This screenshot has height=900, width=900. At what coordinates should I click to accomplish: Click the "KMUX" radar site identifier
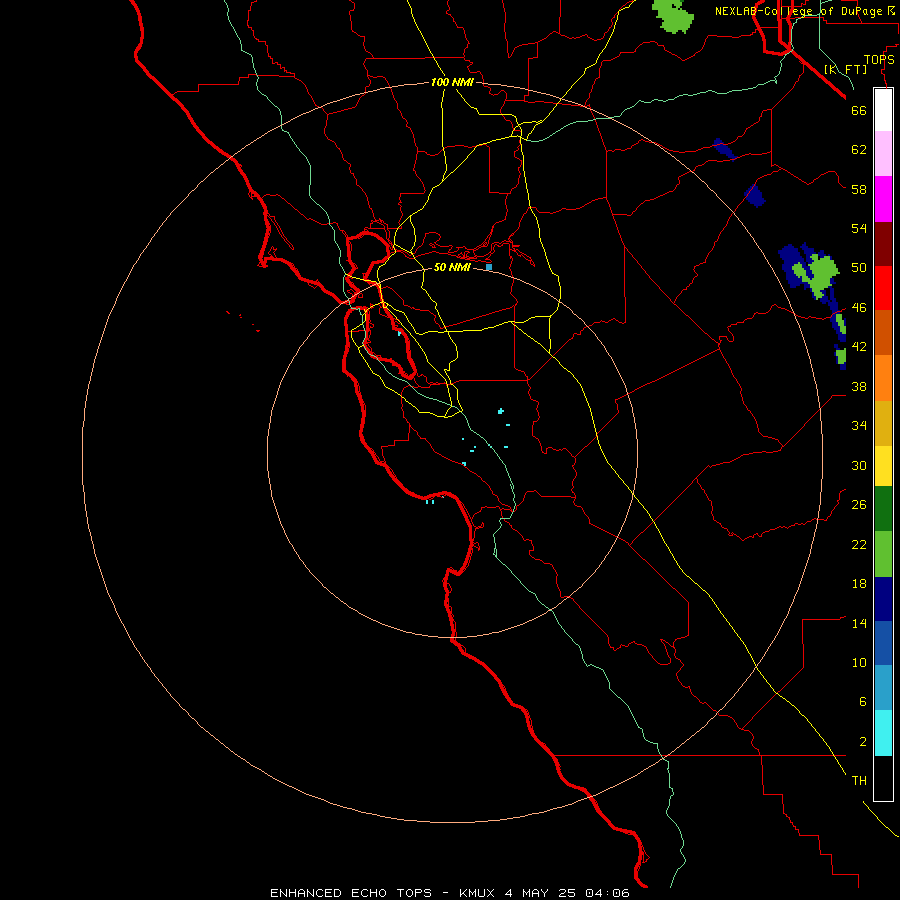tap(478, 893)
